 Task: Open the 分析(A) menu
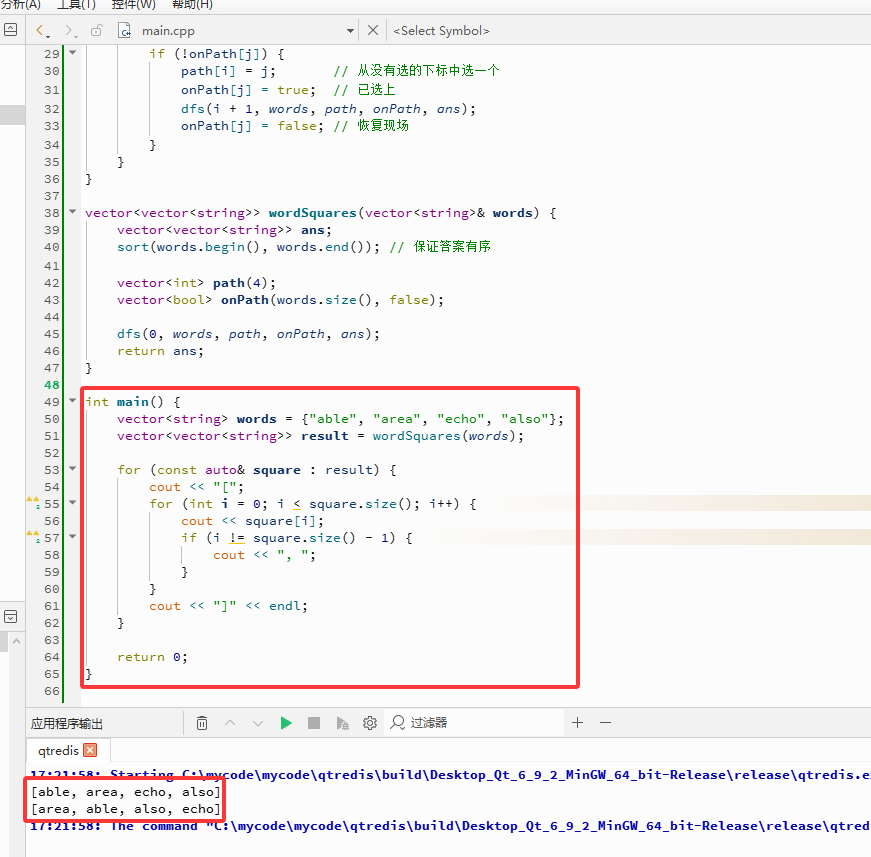[21, 4]
